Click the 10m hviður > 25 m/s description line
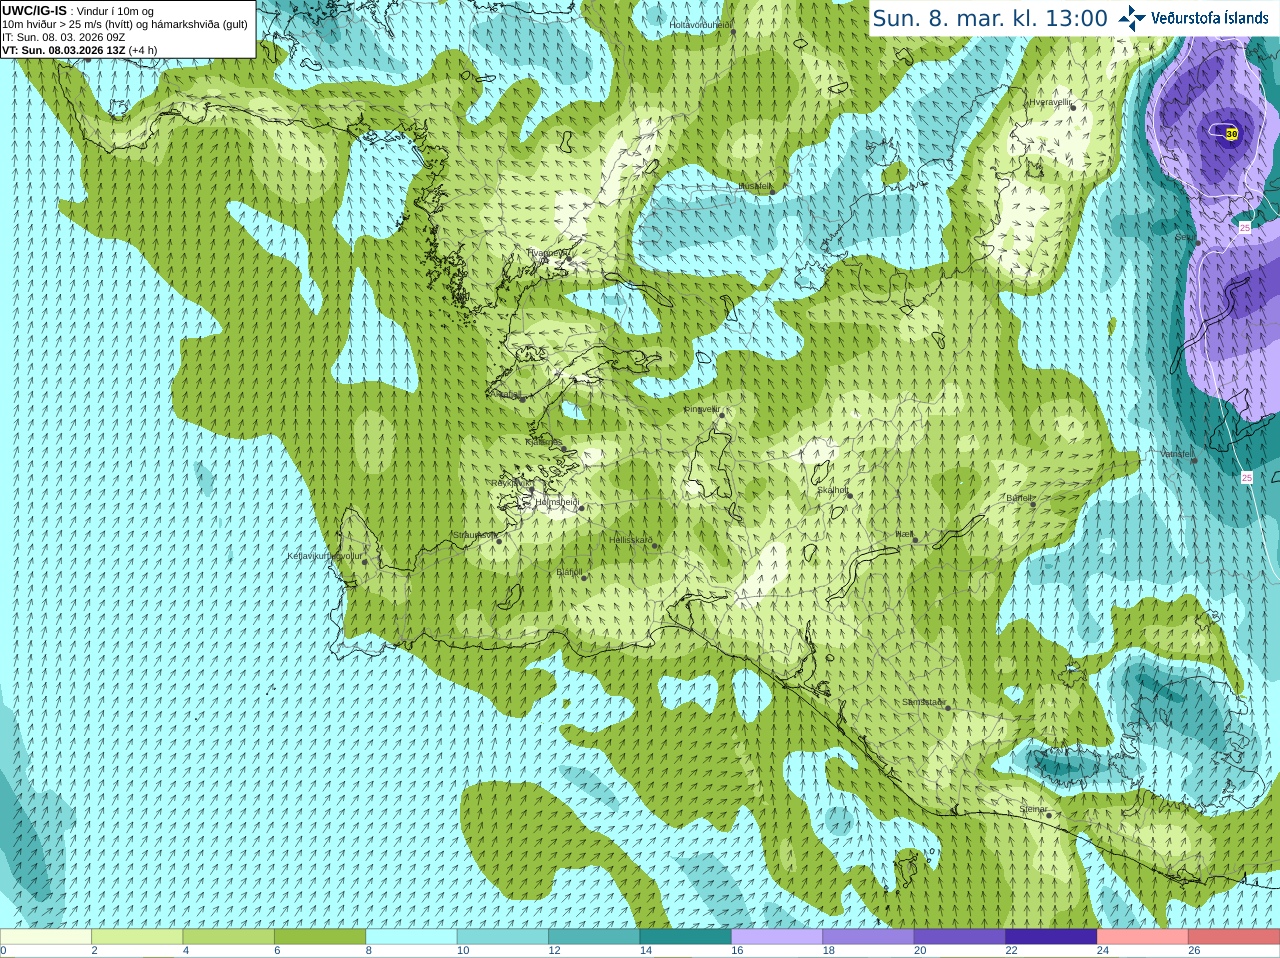The height and width of the screenshot is (958, 1280). point(125,24)
